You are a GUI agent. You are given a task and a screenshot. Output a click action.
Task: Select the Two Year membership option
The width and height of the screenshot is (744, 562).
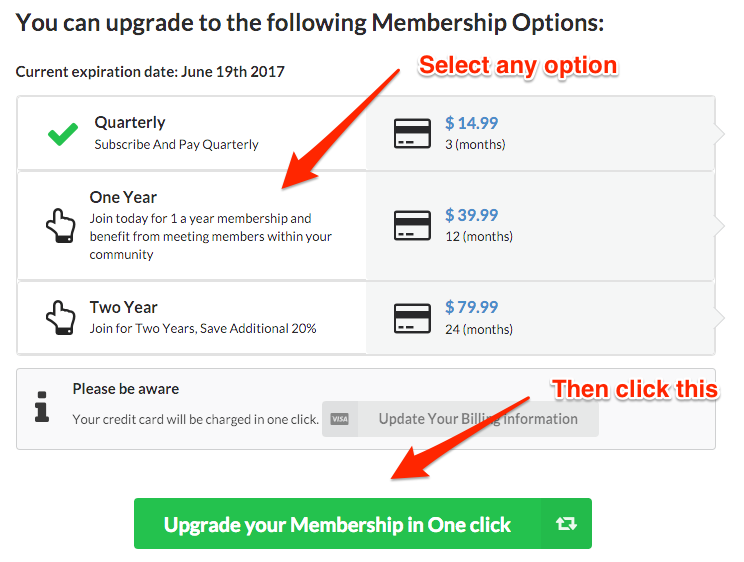(124, 308)
